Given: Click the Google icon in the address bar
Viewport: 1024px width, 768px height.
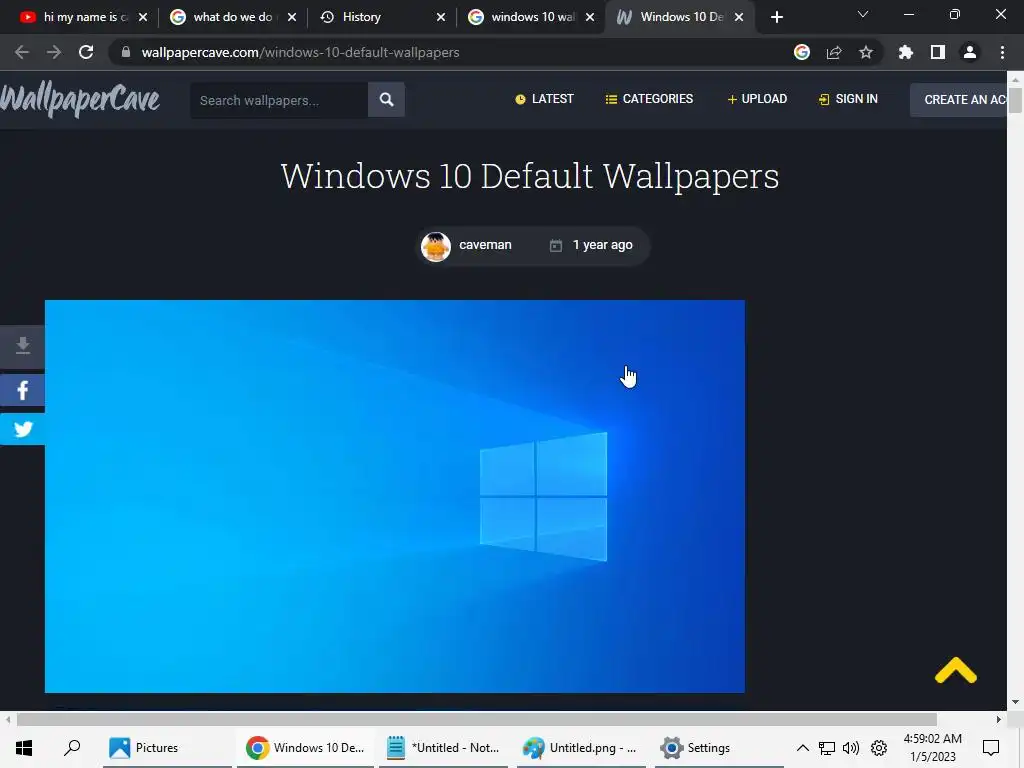Looking at the screenshot, I should (802, 52).
